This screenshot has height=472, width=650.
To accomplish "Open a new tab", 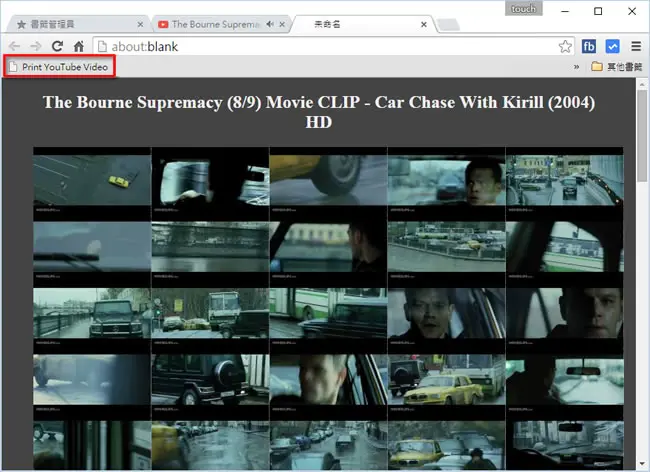I will (x=449, y=25).
